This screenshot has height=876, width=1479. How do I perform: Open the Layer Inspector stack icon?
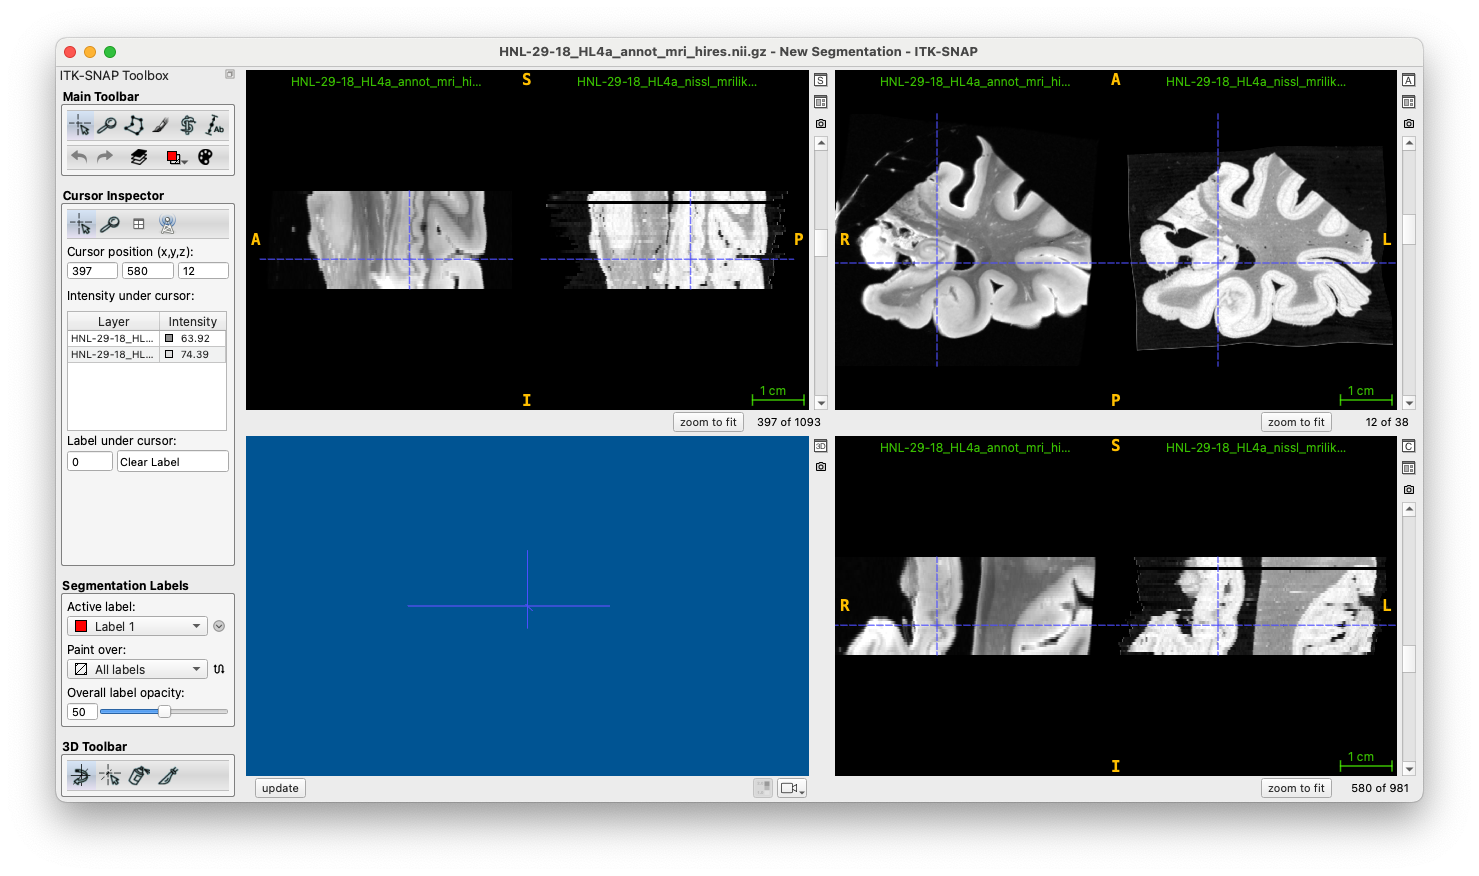tap(139, 157)
